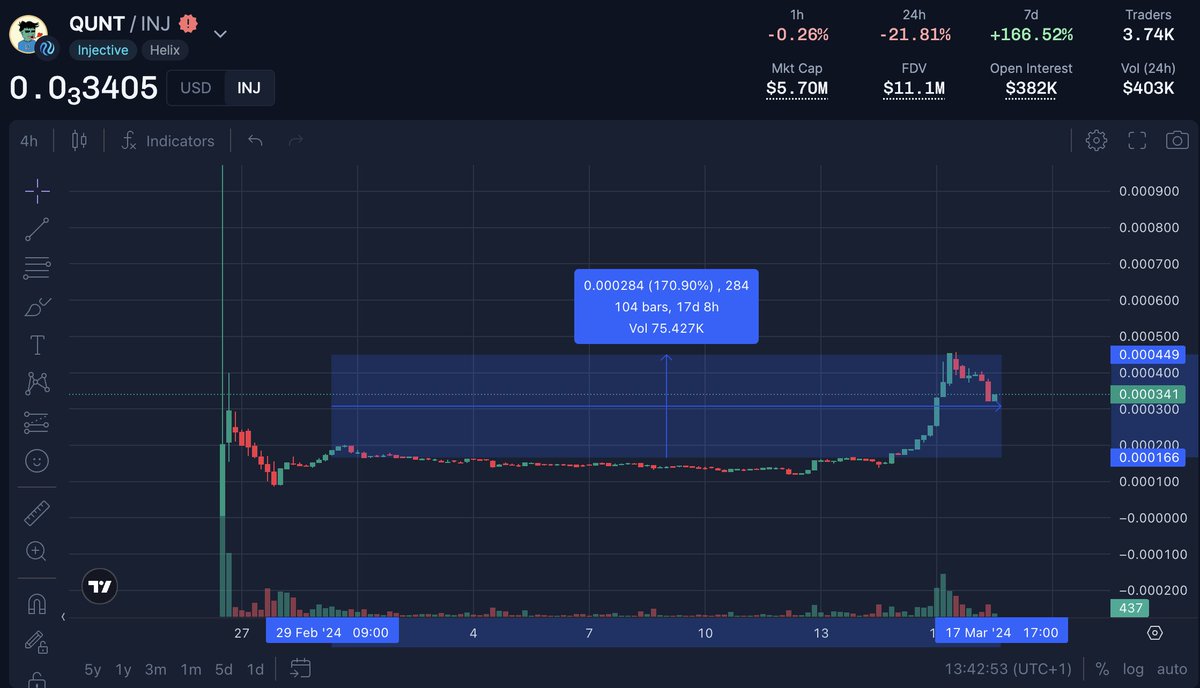The height and width of the screenshot is (688, 1200).
Task: Open chart settings via the gear icon
Action: point(1096,140)
